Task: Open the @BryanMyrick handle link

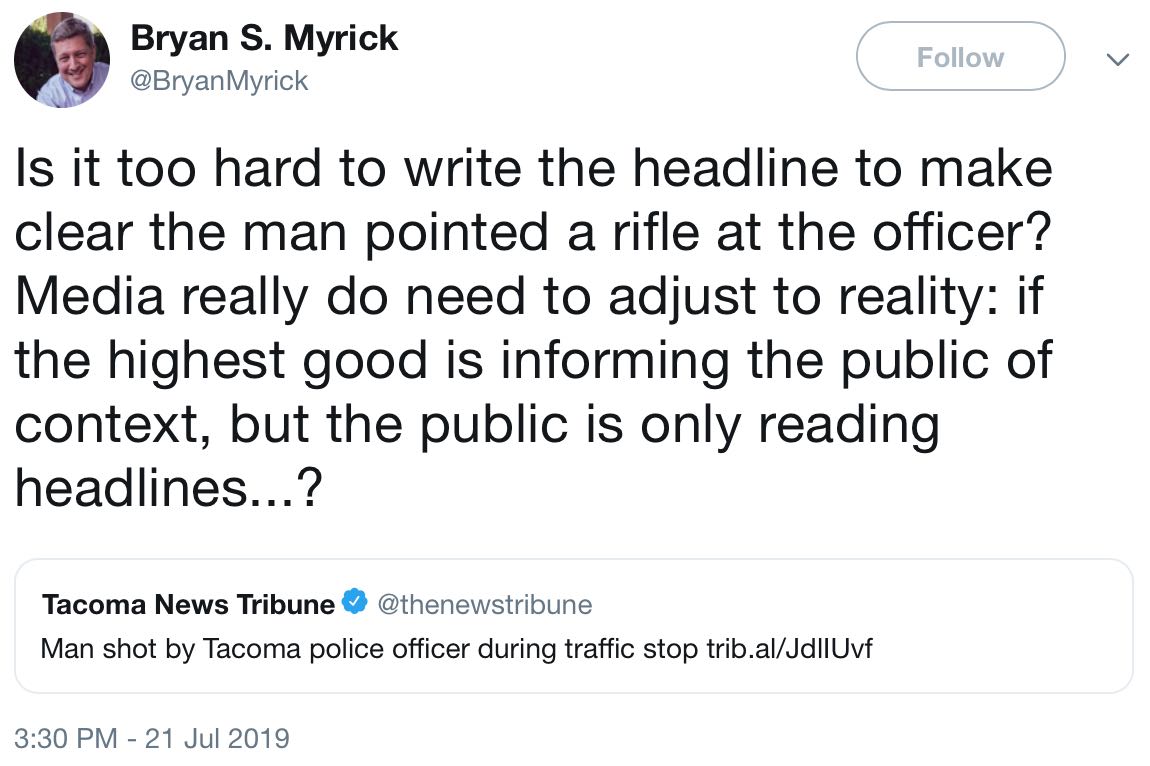Action: (x=219, y=81)
